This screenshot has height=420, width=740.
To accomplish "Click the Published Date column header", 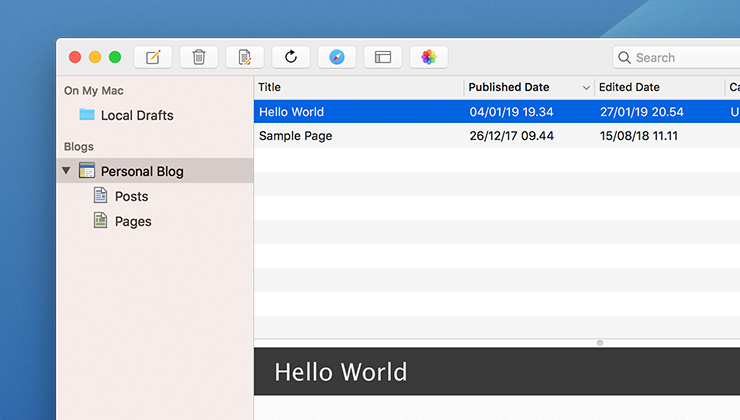I will [529, 87].
